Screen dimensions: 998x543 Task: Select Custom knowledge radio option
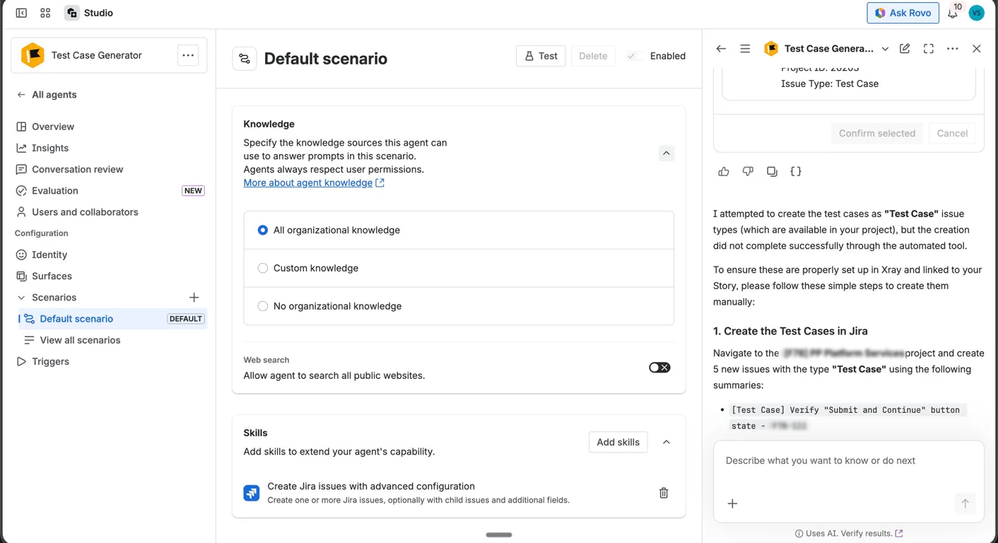[263, 268]
